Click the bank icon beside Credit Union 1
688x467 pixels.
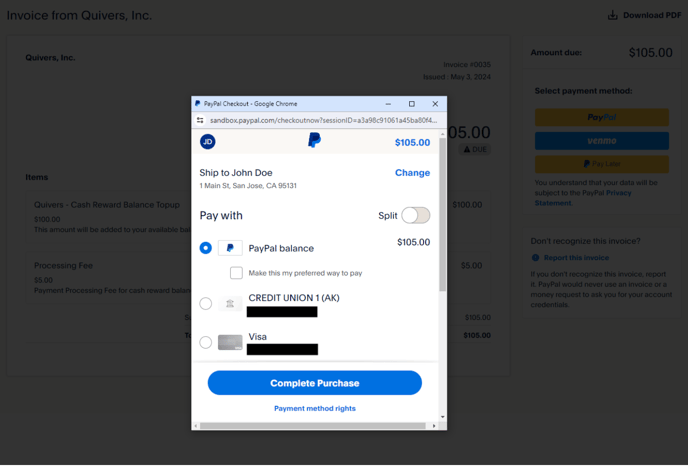[230, 304]
